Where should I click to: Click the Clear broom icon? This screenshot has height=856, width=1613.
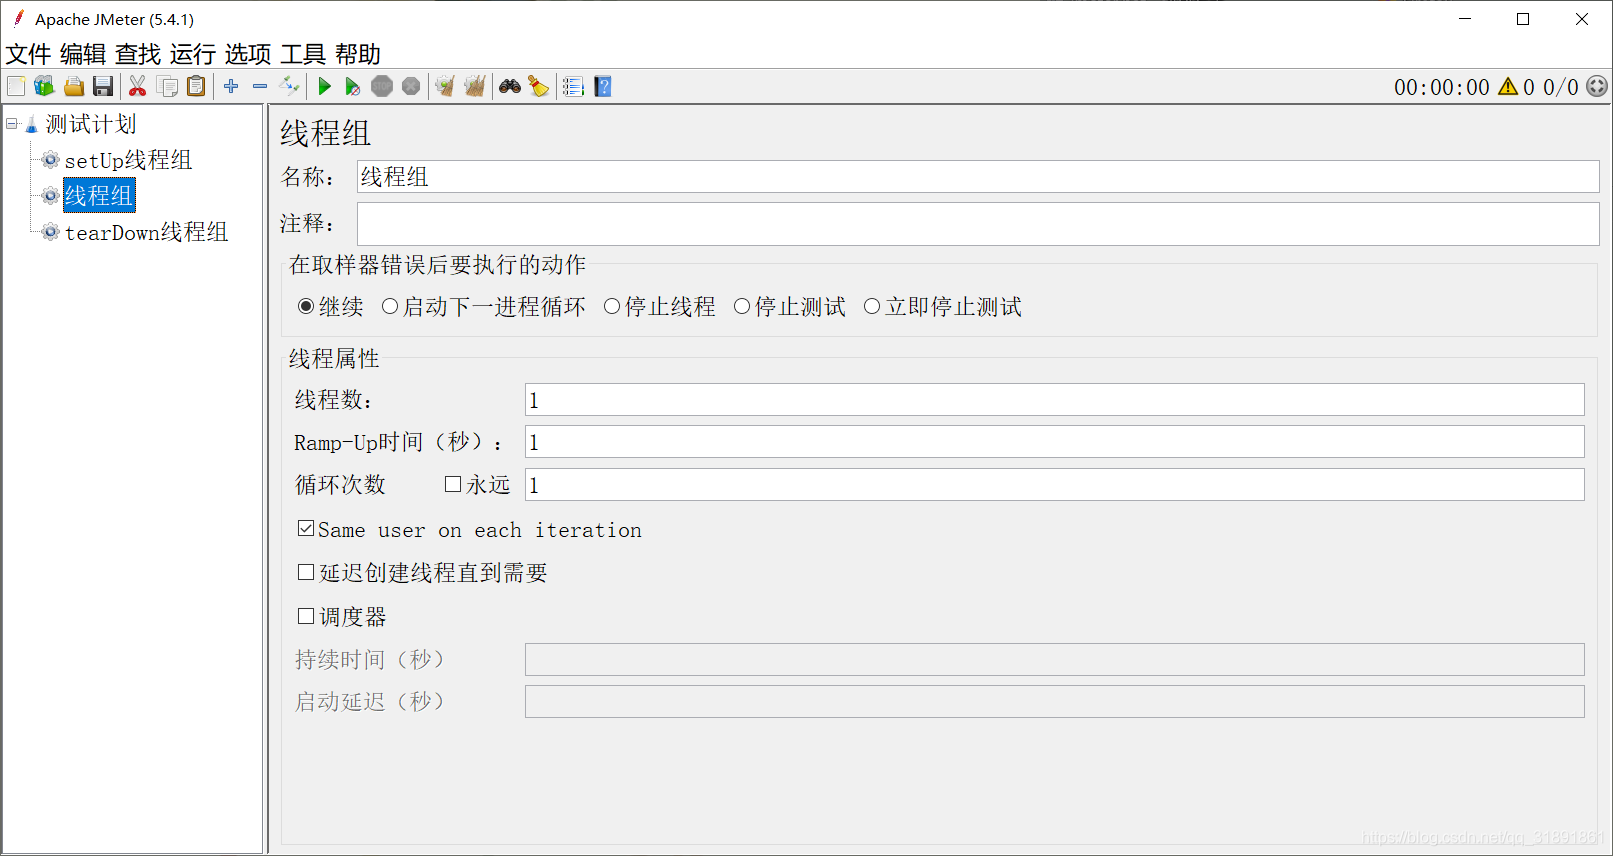point(445,87)
